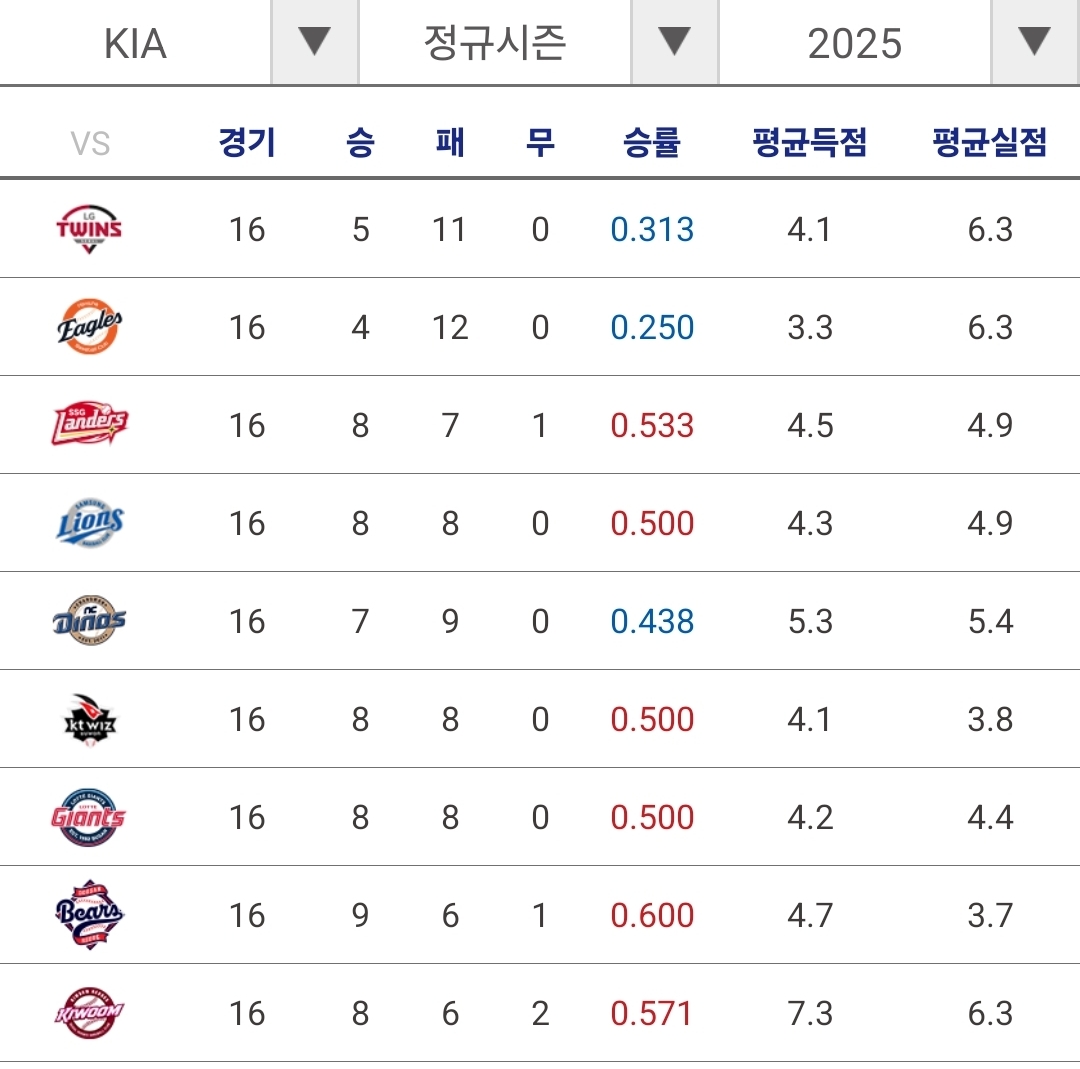This screenshot has width=1080, height=1069.
Task: Click the Kiwoom Heroes team logo
Action: coord(89,1013)
